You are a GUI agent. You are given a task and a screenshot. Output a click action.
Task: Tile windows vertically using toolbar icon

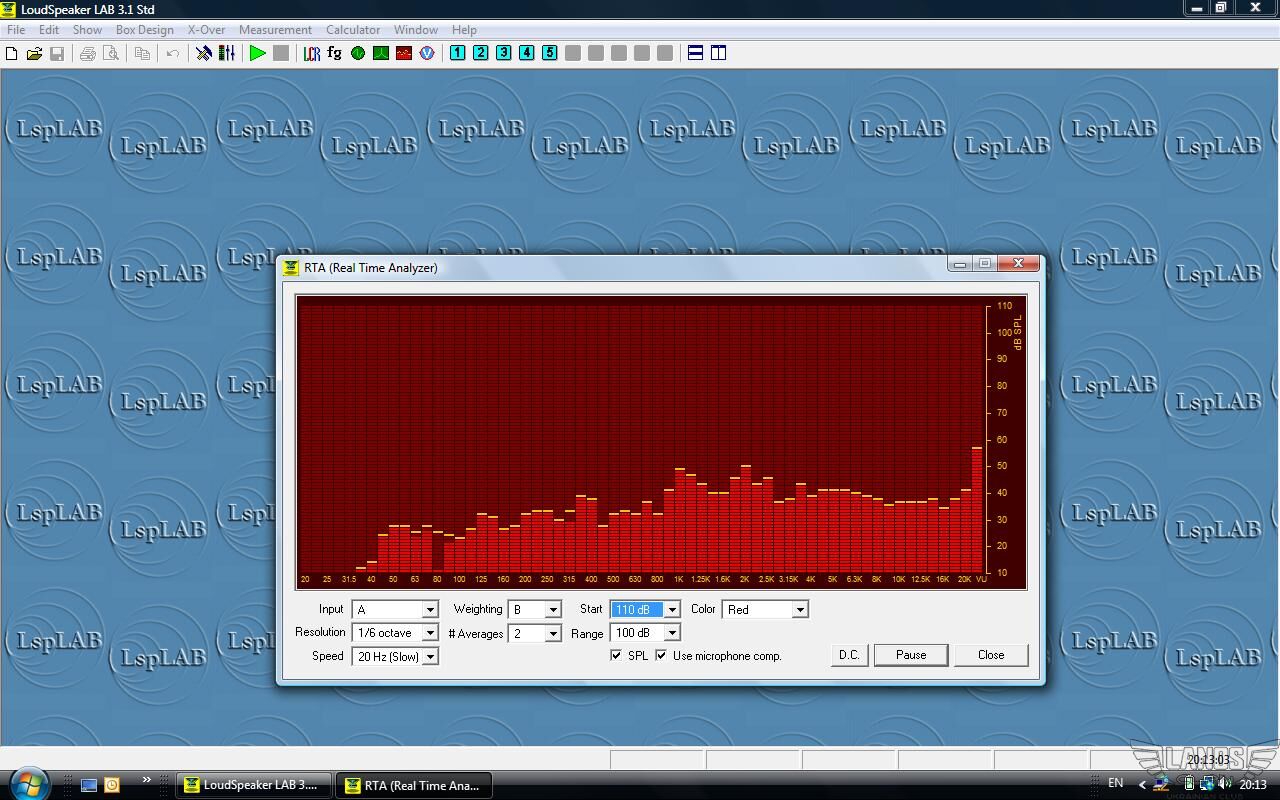pos(719,53)
